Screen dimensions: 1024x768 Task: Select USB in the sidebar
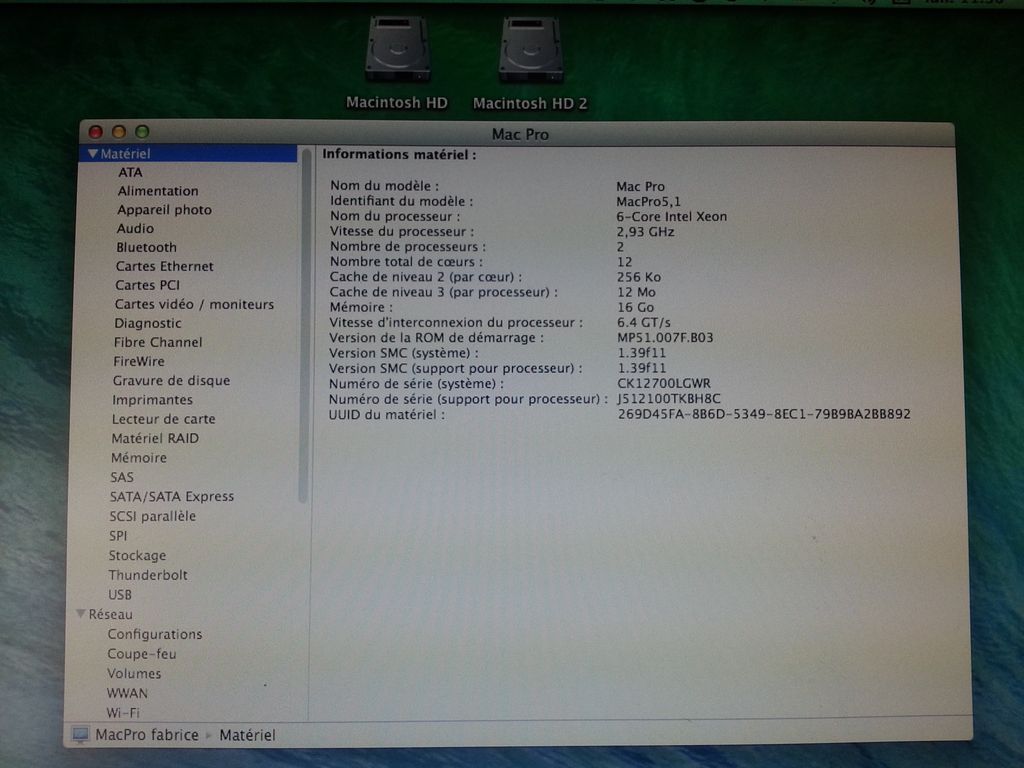[x=120, y=594]
